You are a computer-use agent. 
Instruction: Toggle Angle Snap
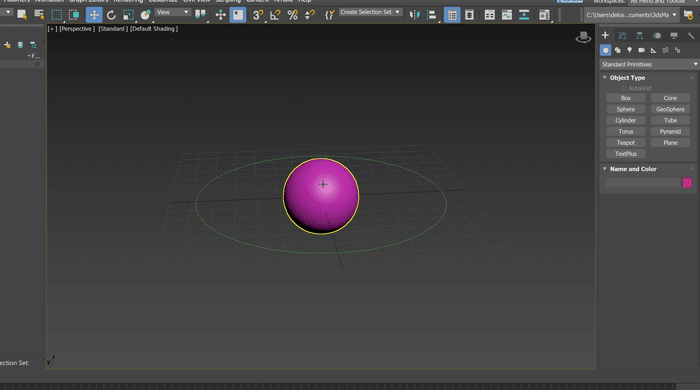275,15
